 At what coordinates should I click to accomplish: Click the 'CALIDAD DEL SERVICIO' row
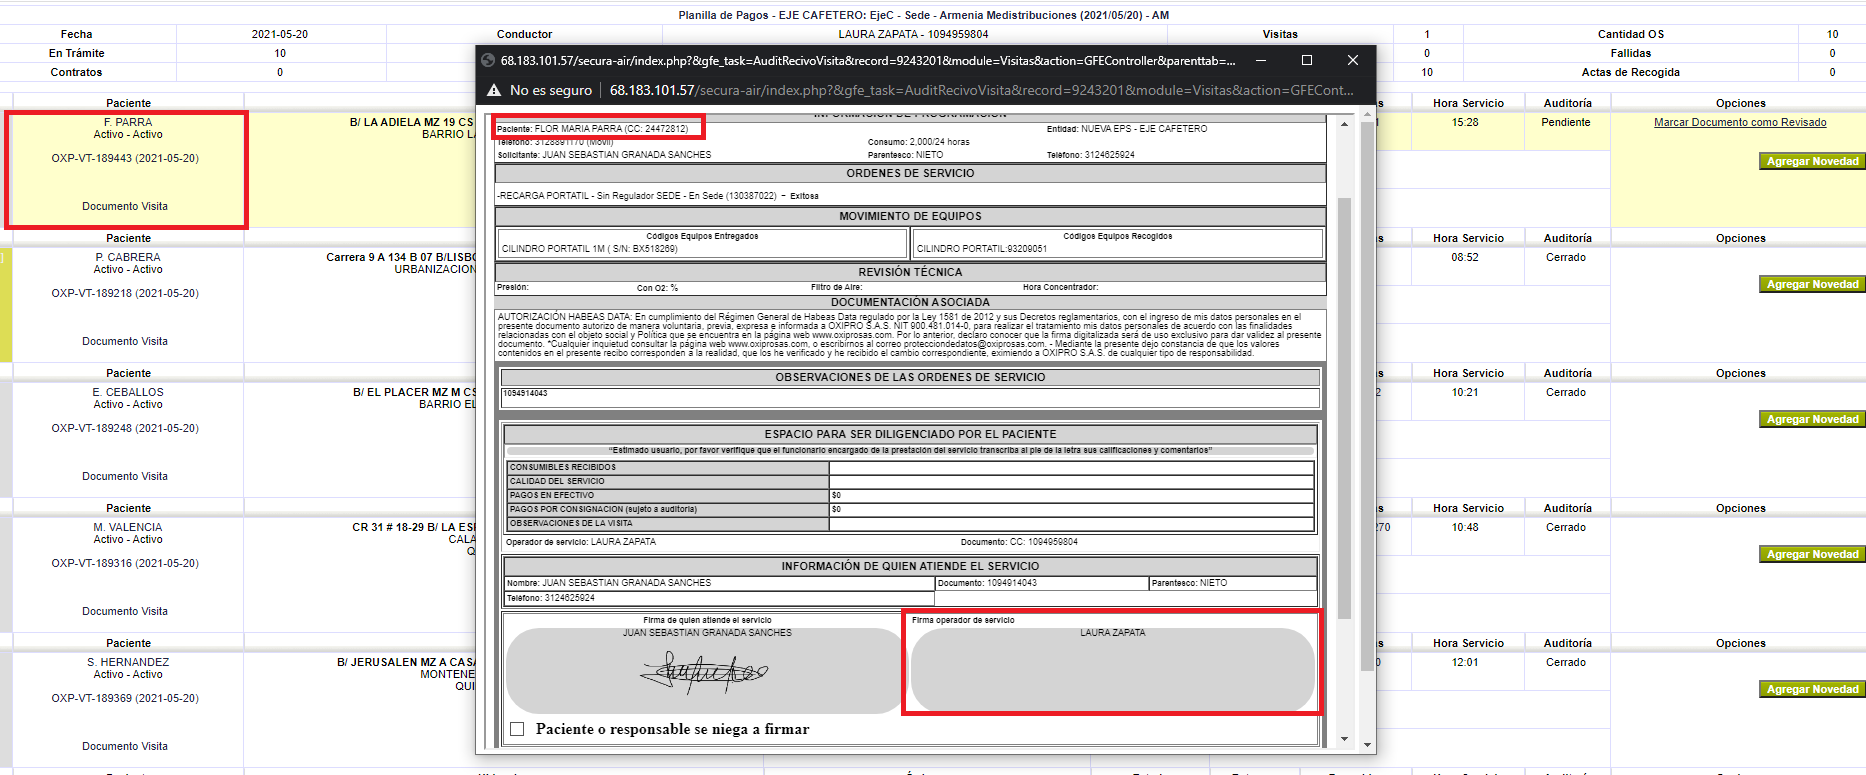[x=910, y=481]
